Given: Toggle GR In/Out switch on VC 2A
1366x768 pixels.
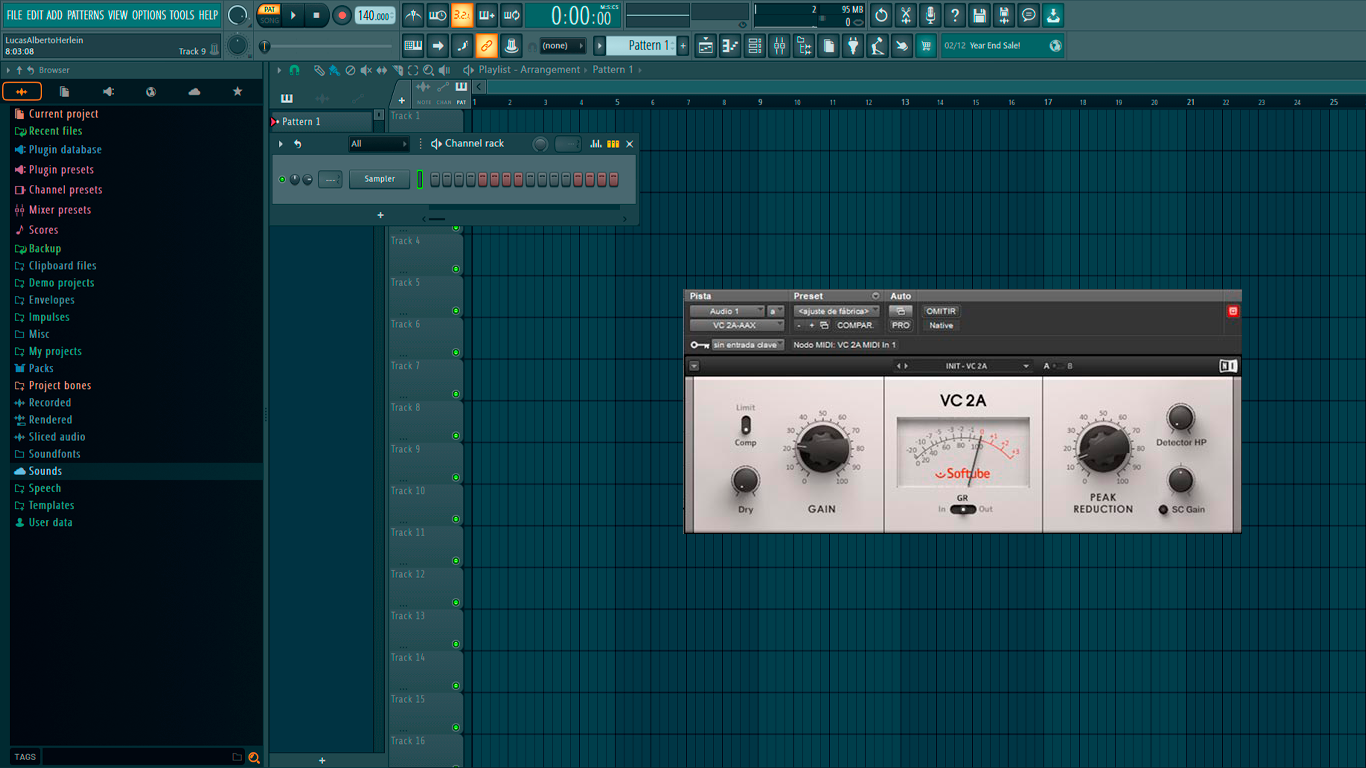Looking at the screenshot, I should 963,509.
